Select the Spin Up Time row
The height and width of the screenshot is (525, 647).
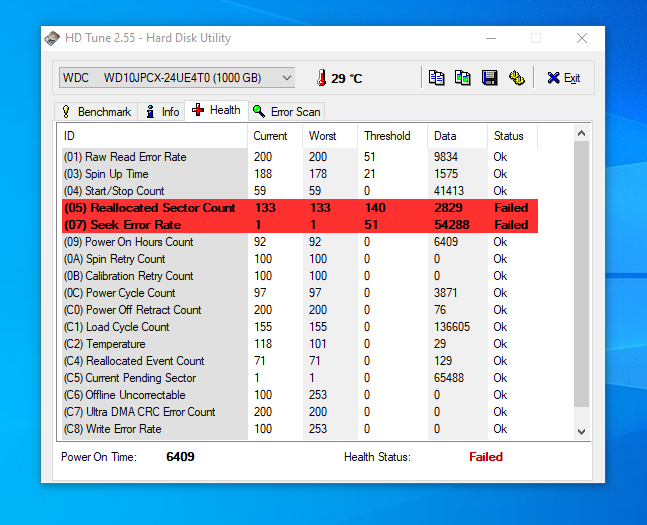(x=300, y=174)
